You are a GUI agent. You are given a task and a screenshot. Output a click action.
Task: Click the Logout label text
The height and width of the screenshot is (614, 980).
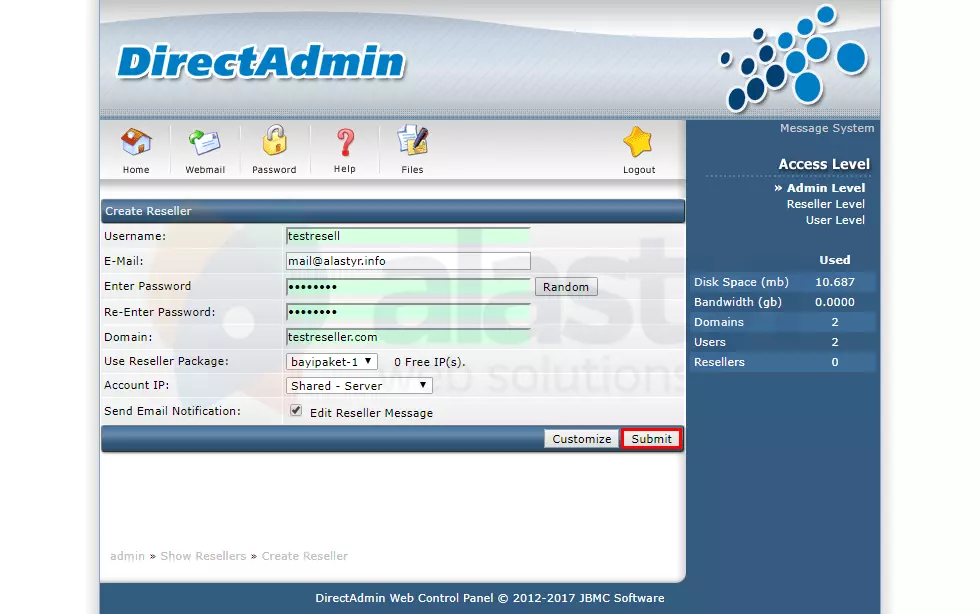click(639, 170)
